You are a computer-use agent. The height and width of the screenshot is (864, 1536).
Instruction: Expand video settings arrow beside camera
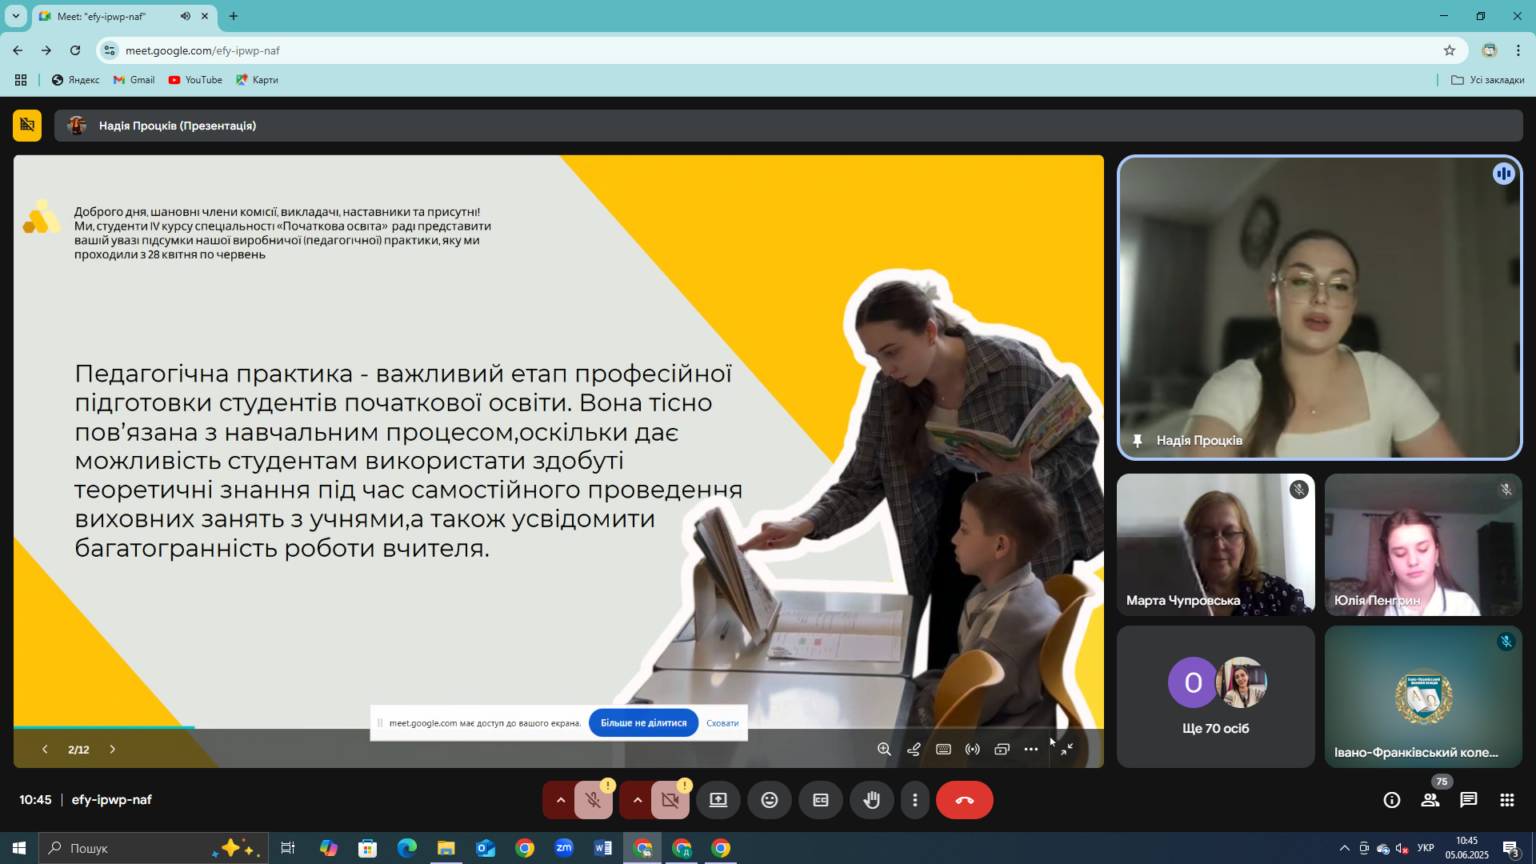coord(637,800)
